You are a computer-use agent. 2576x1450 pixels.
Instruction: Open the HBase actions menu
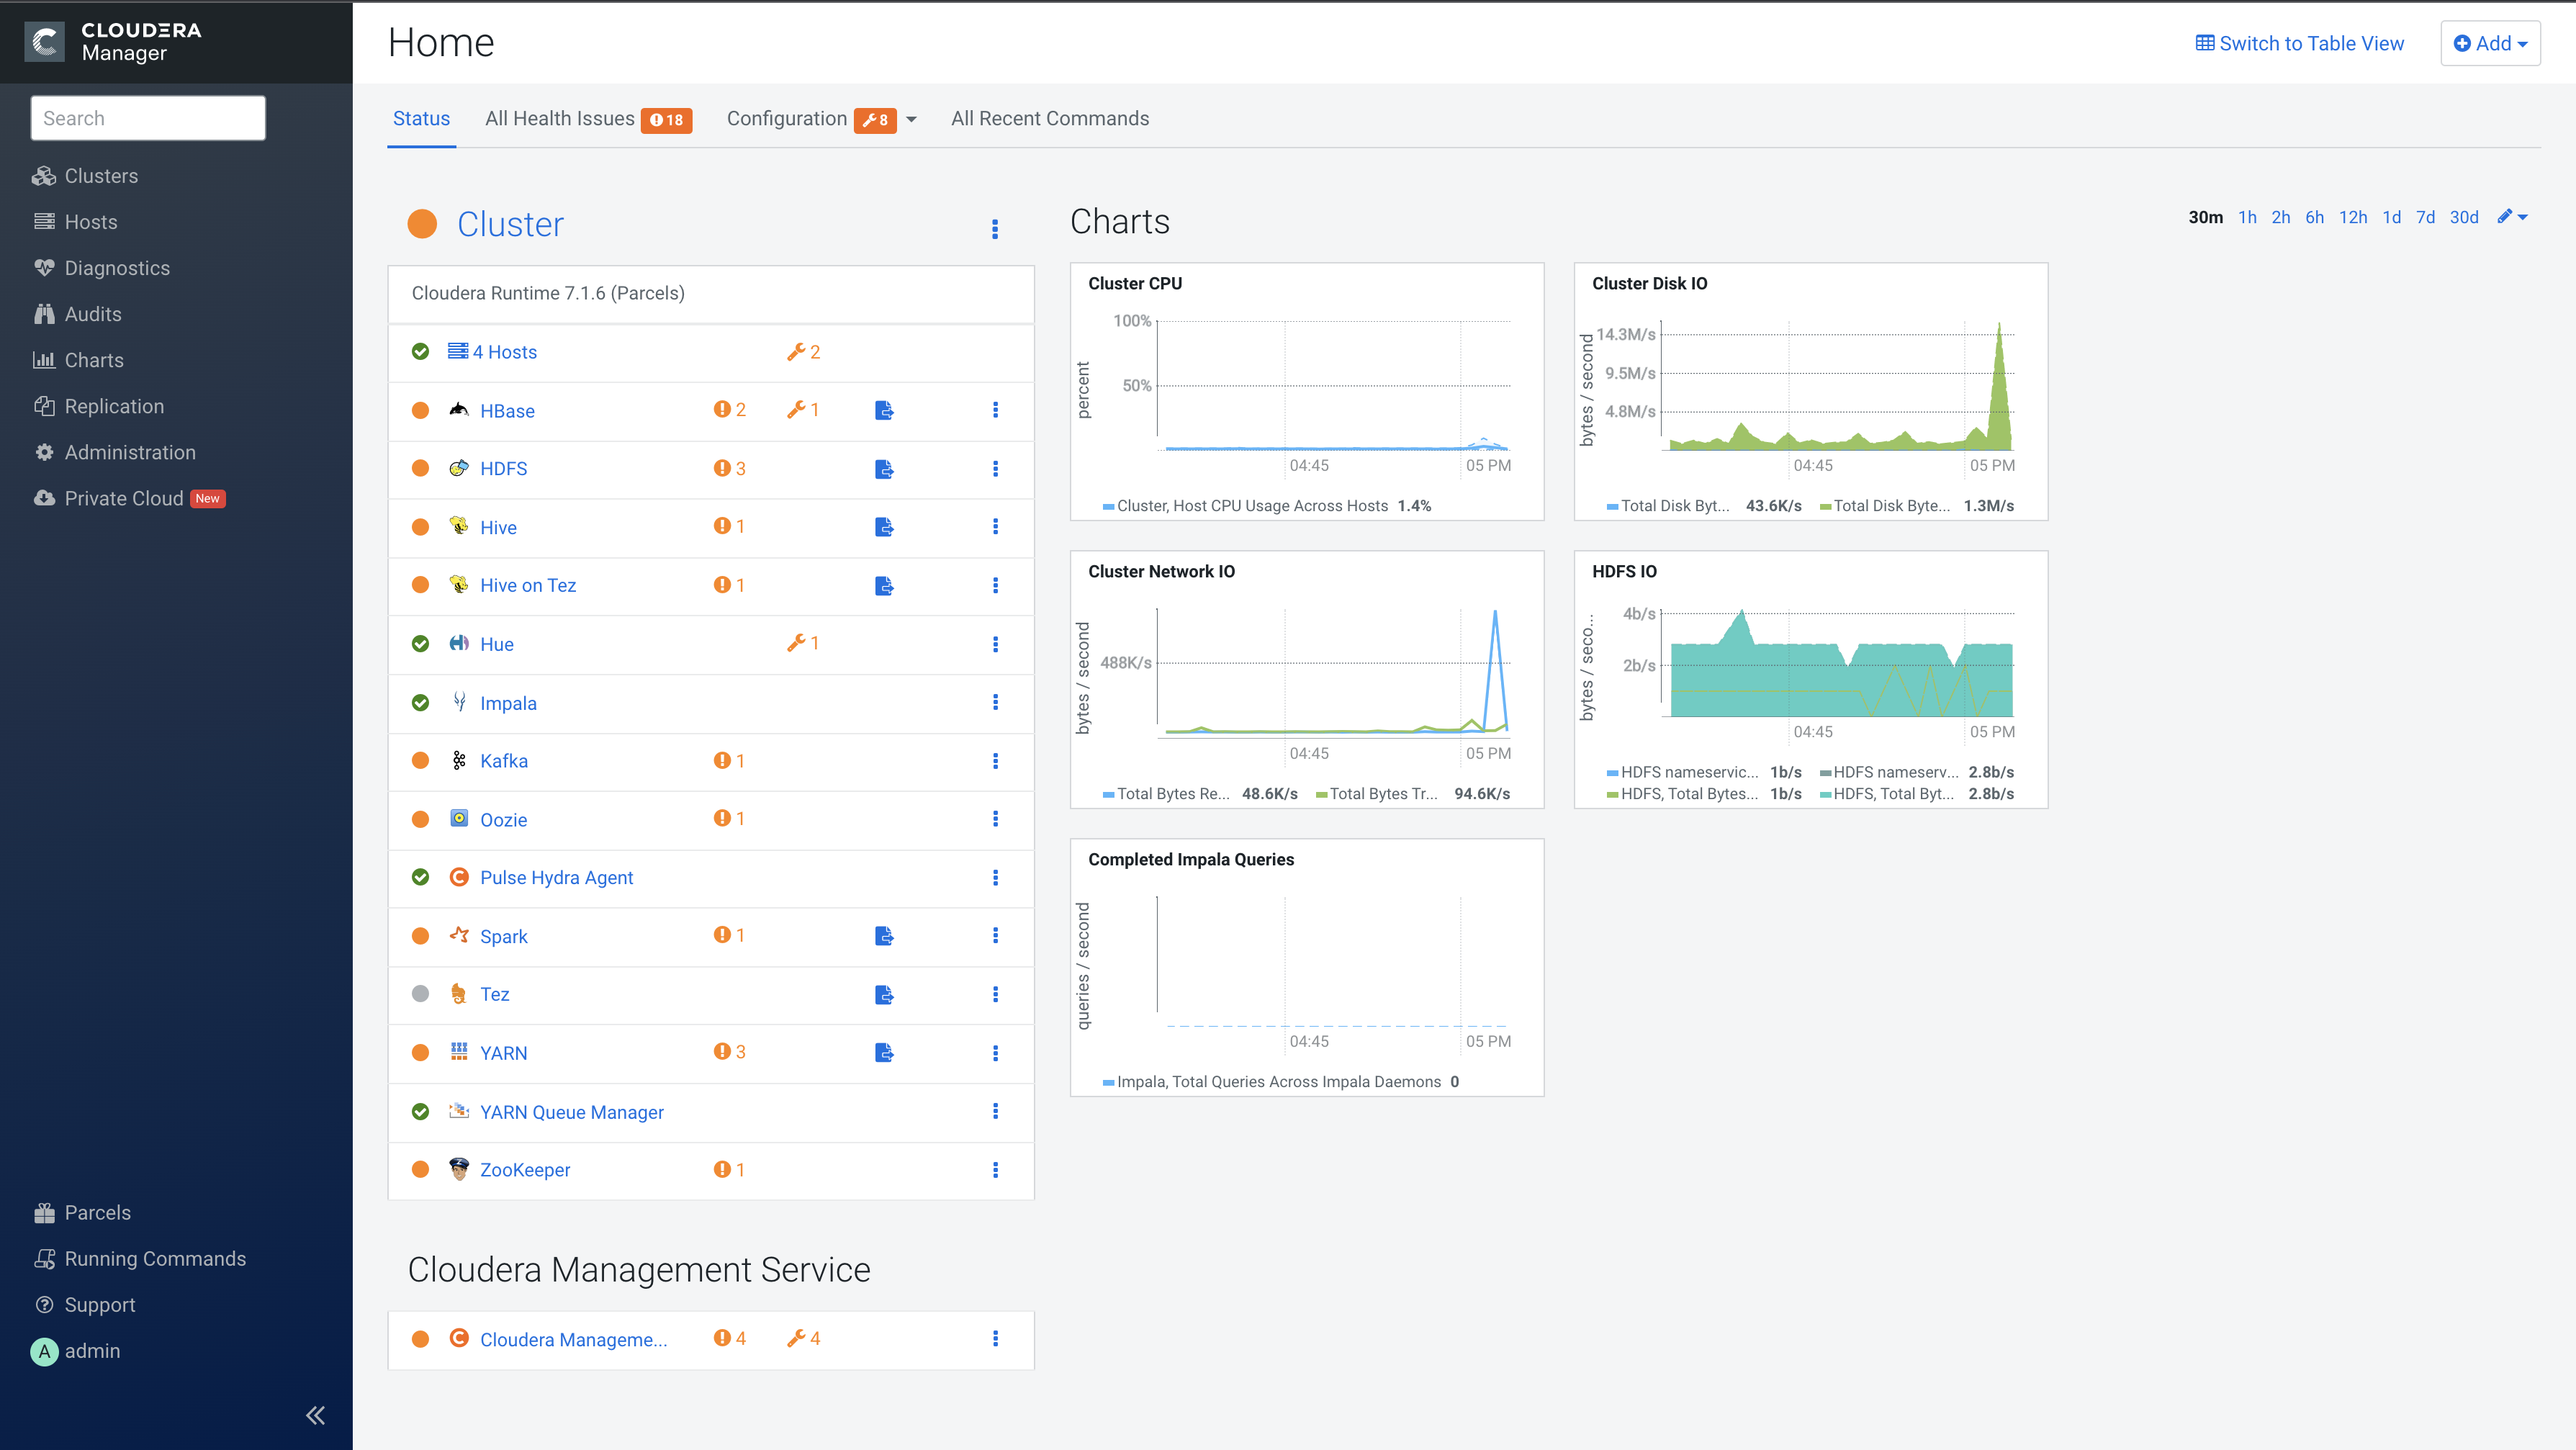[x=995, y=410]
